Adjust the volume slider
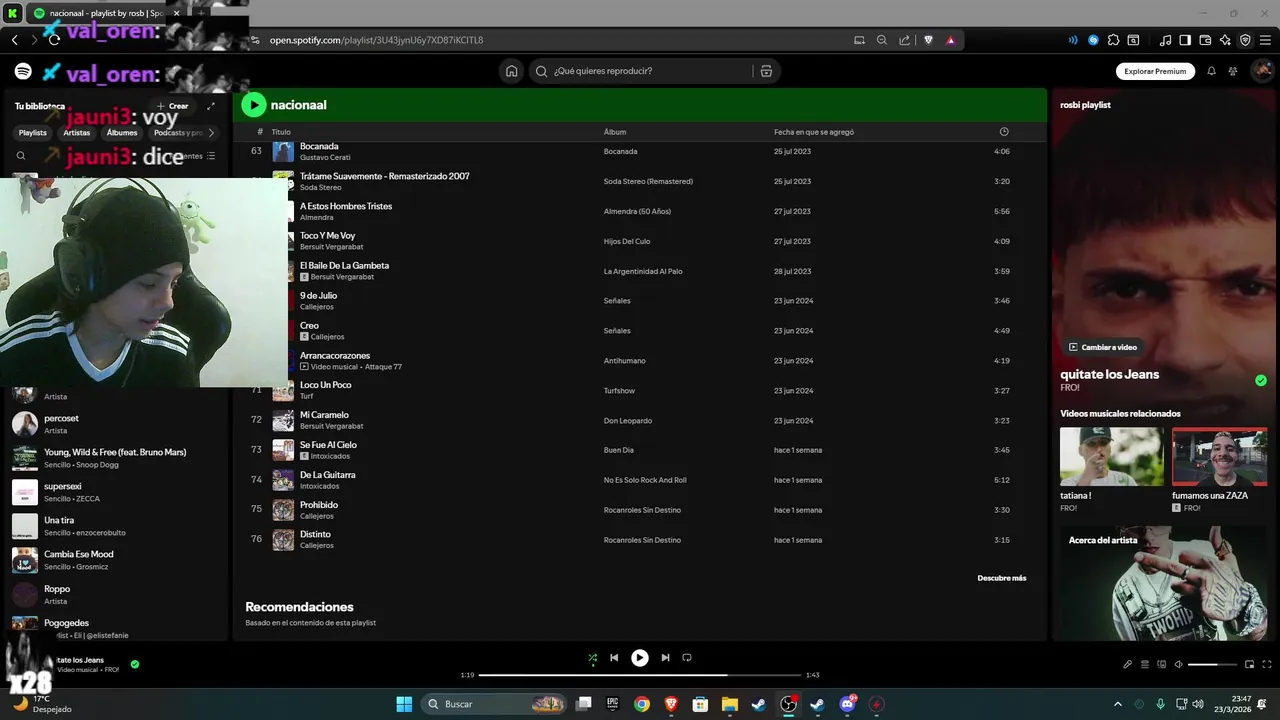Screen dimensions: 1280x720 (x=1211, y=665)
